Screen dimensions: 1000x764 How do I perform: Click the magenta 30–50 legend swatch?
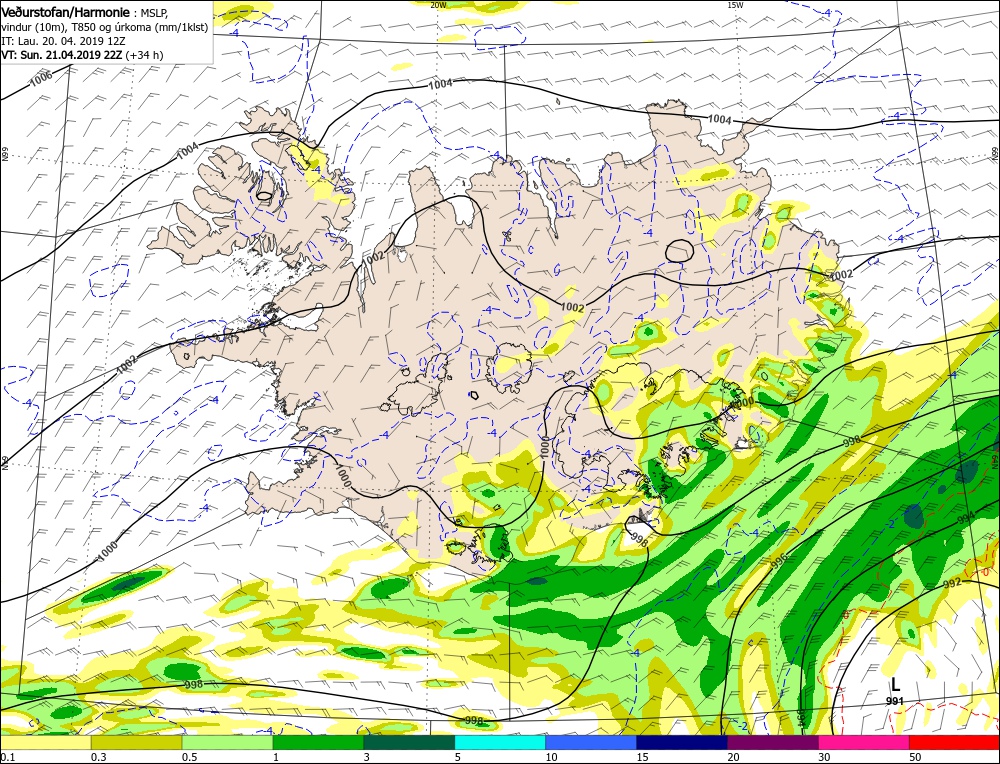[864, 742]
